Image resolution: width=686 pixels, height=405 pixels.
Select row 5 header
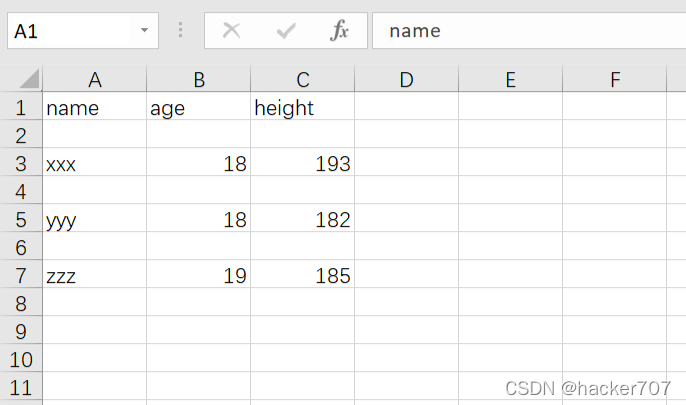click(21, 219)
